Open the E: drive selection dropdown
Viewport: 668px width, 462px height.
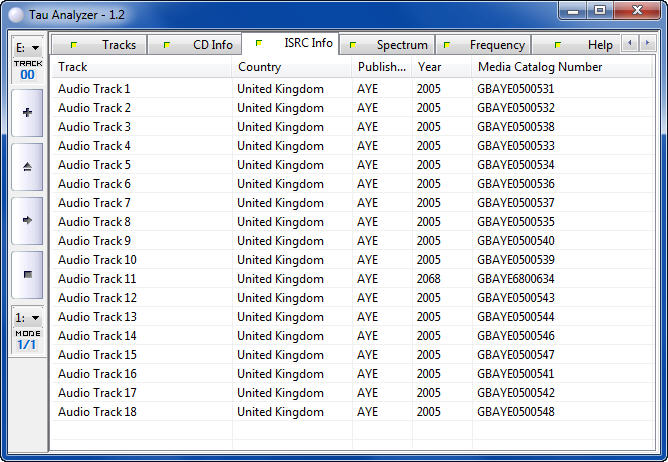pos(27,47)
